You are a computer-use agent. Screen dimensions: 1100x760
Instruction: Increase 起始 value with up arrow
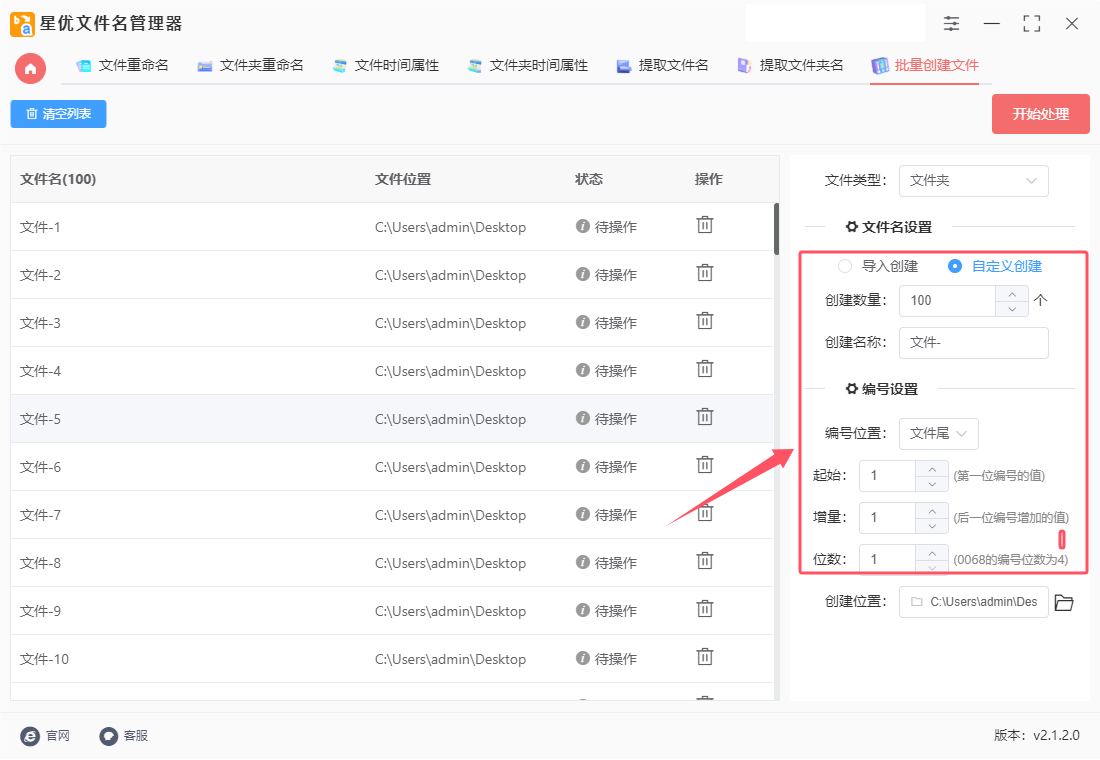tap(932, 469)
